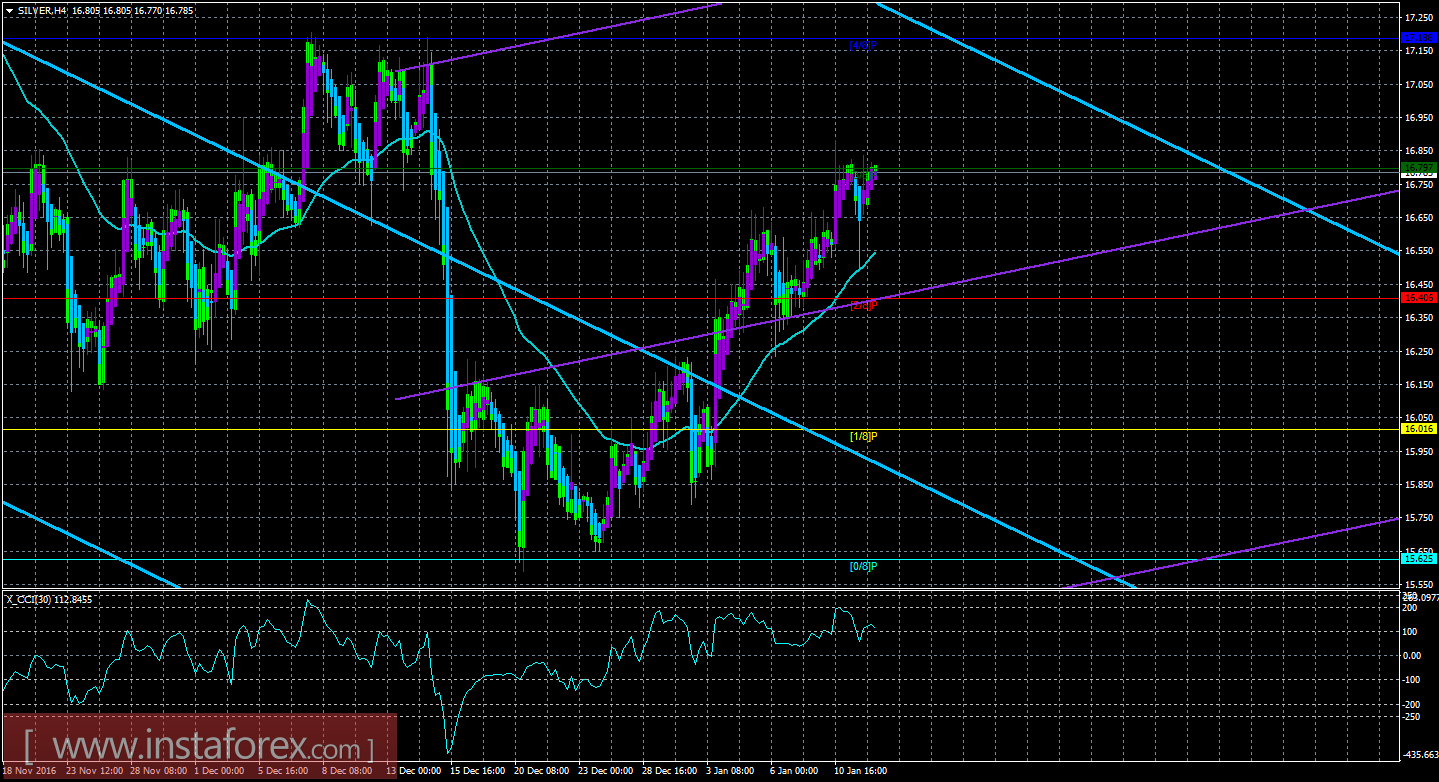
Task: Click the 15 Dec 16:00 date label
Action: coord(476,771)
